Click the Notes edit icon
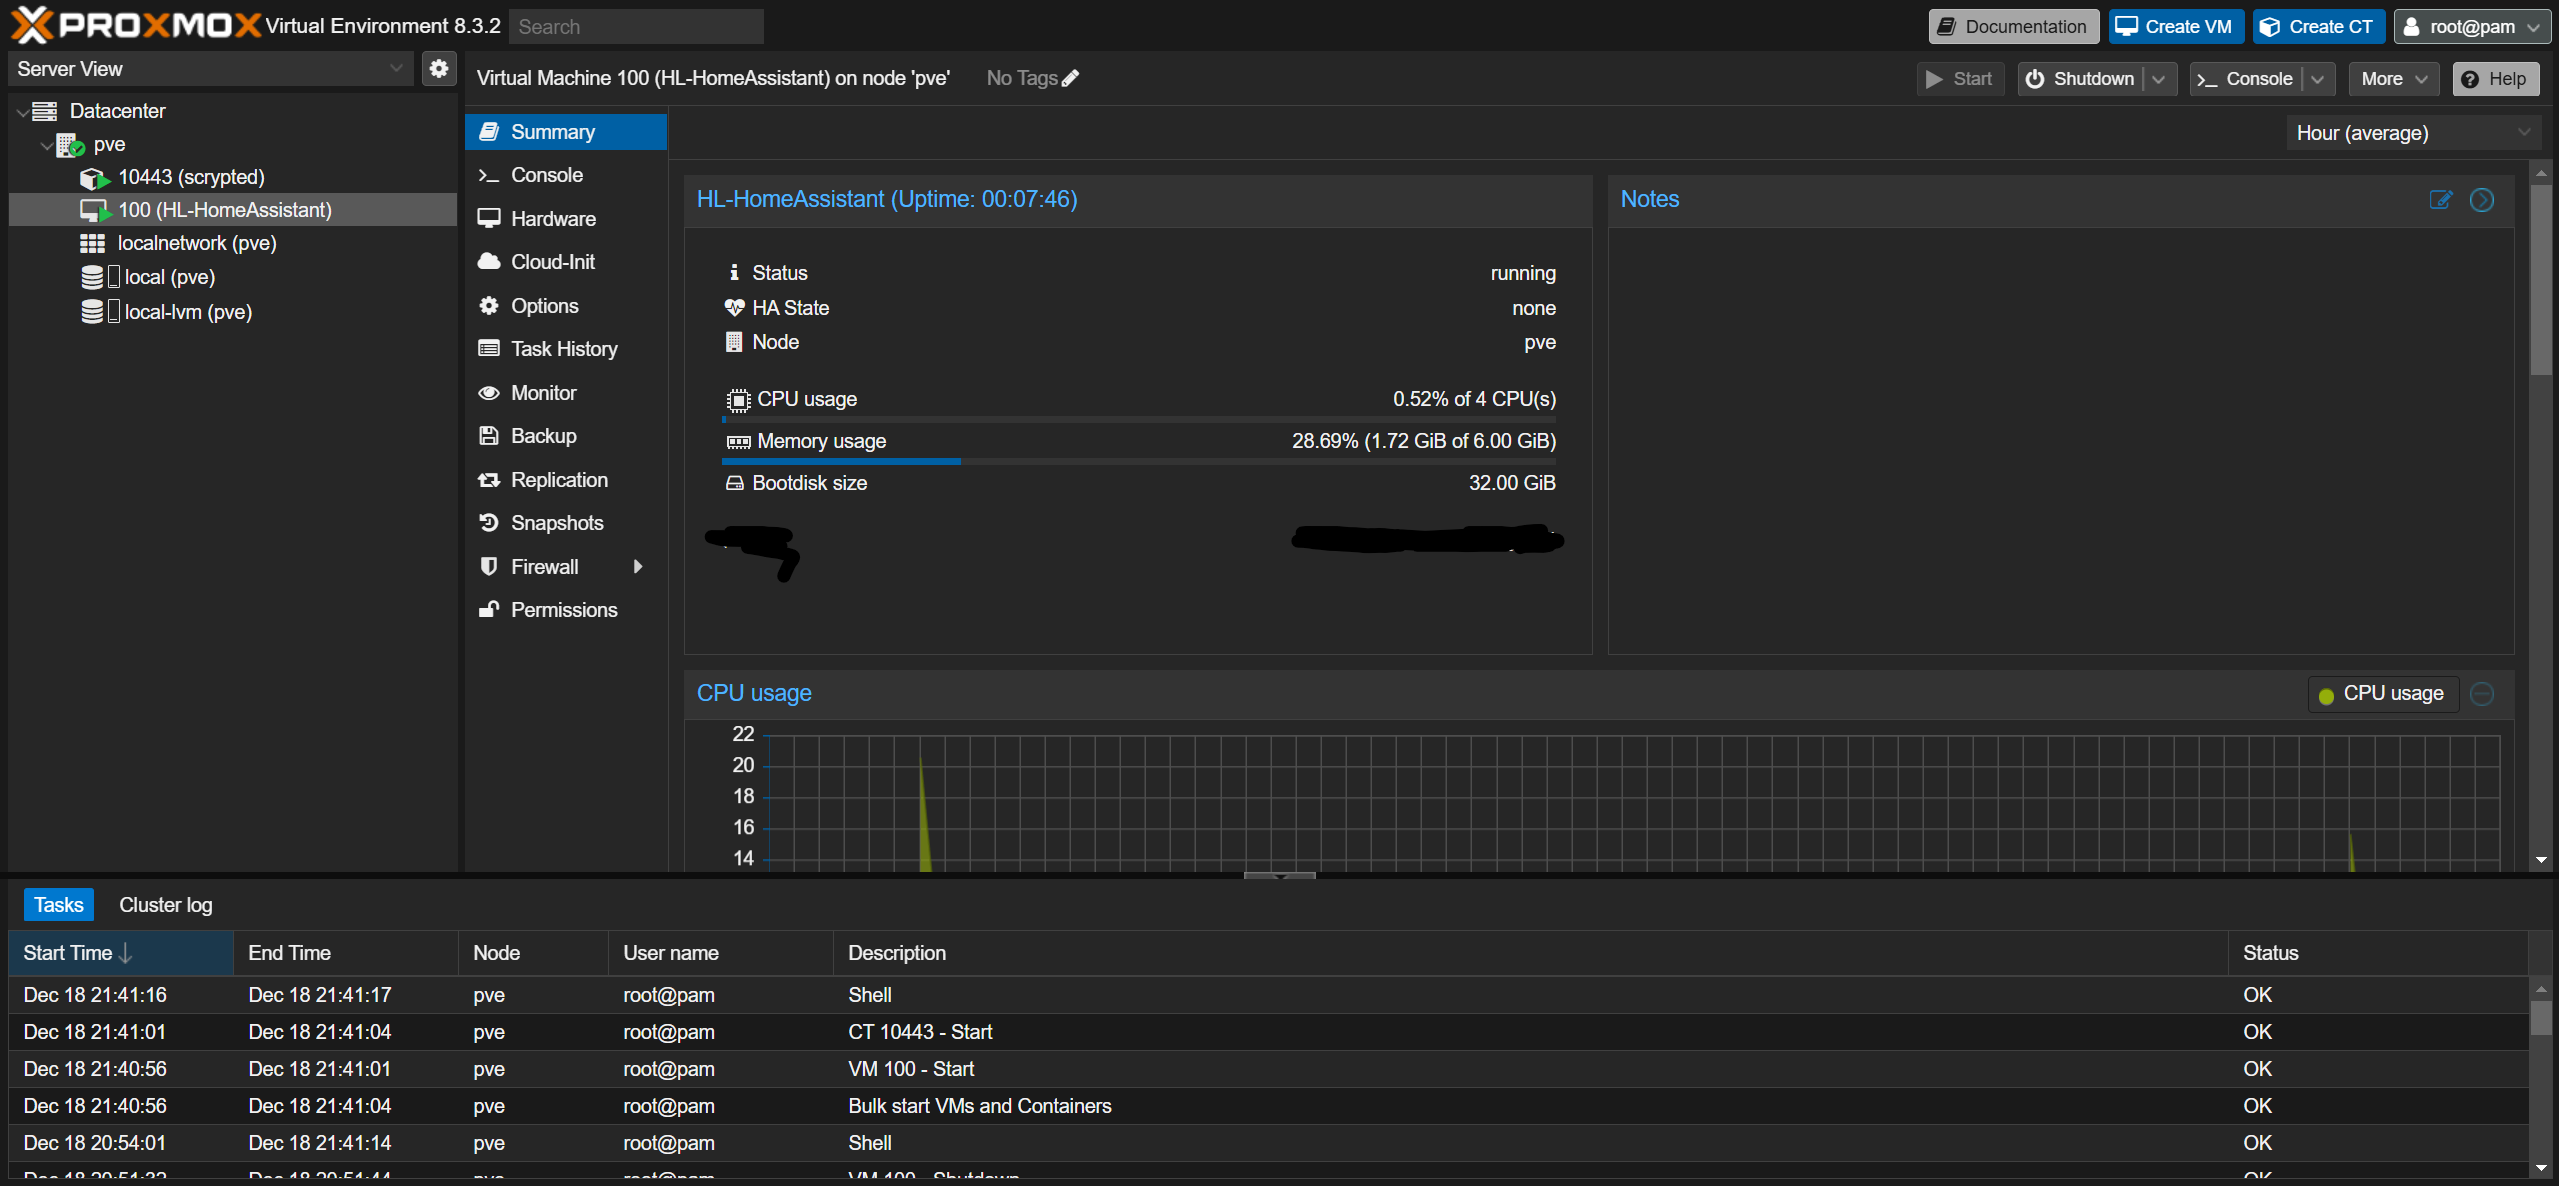The image size is (2559, 1186). pyautogui.click(x=2440, y=199)
